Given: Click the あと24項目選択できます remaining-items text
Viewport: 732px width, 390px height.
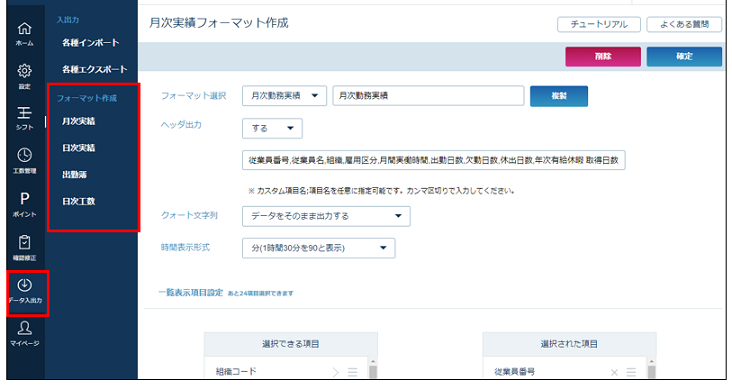Looking at the screenshot, I should [x=260, y=293].
